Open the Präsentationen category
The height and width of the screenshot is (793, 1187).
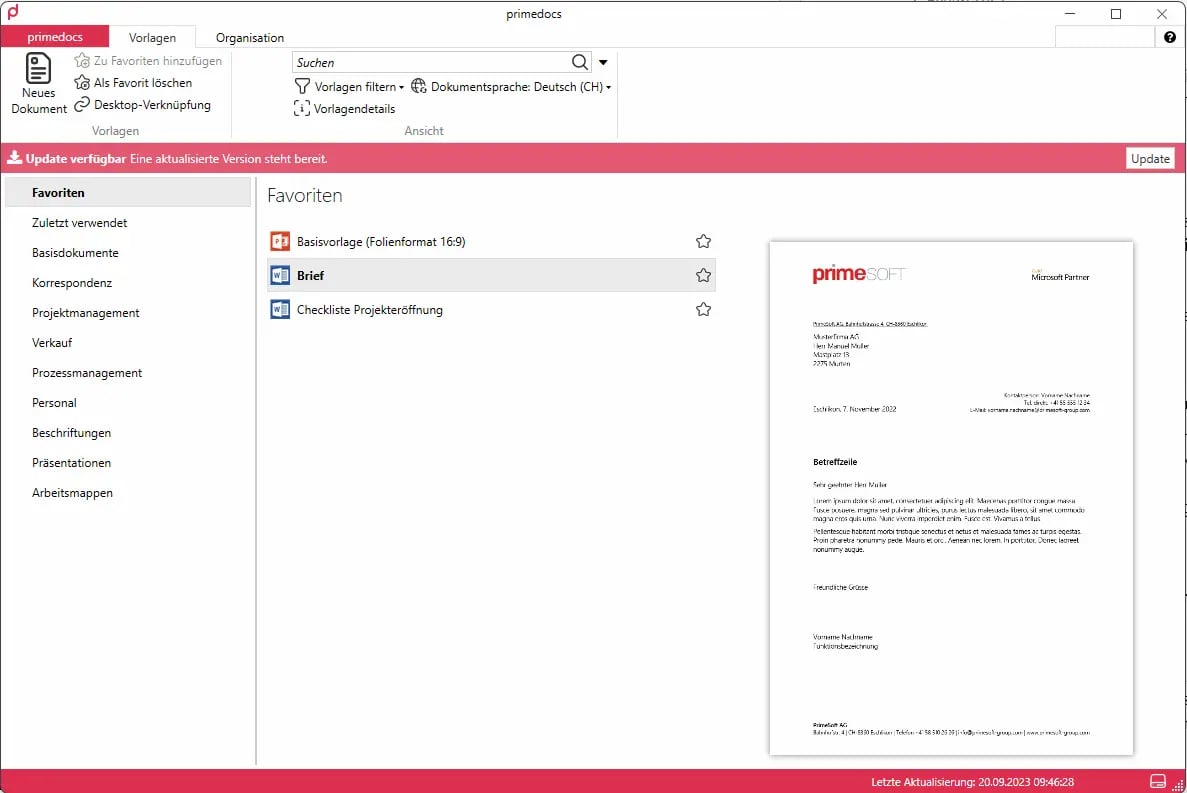coord(128,462)
